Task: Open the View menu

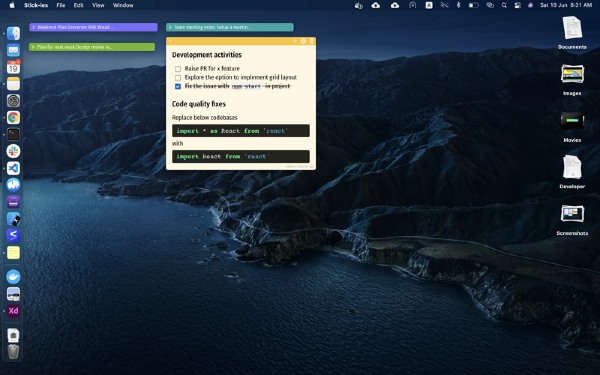Action: tap(98, 5)
